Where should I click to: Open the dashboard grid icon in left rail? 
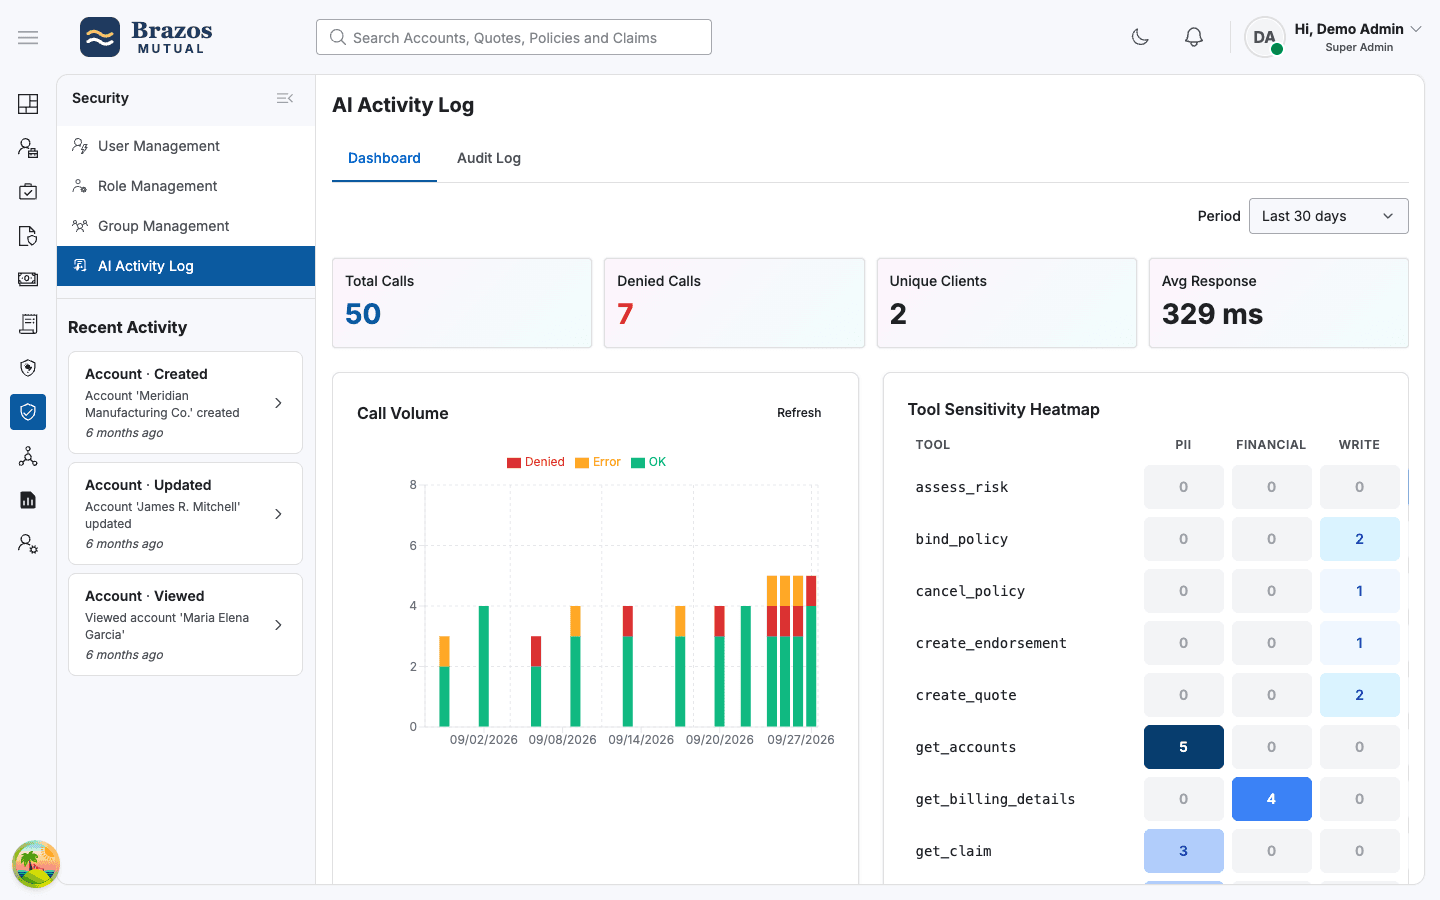click(28, 104)
